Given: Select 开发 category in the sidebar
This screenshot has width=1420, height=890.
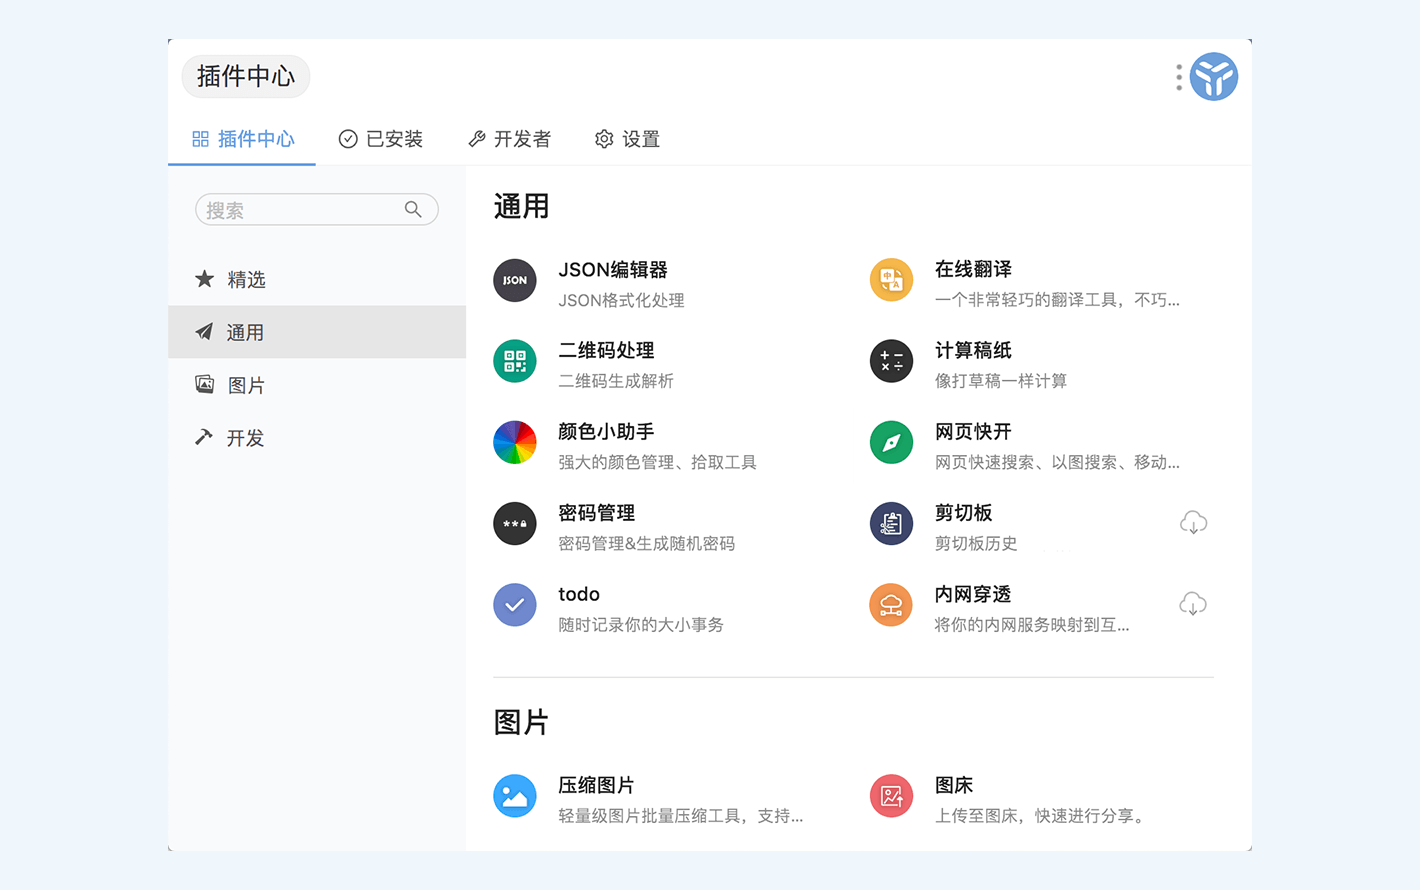Looking at the screenshot, I should [245, 439].
